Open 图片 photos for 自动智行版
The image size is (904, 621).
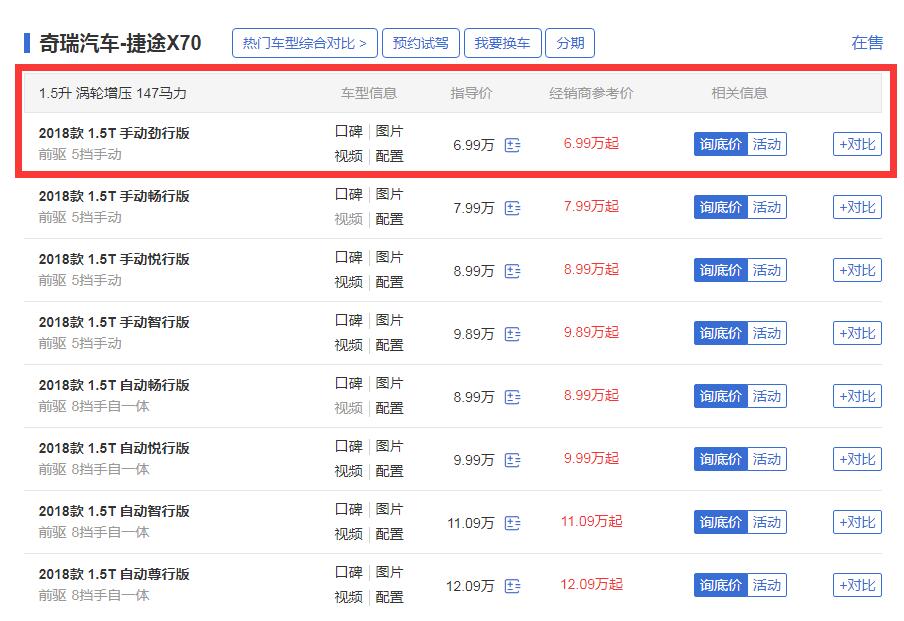coord(389,509)
